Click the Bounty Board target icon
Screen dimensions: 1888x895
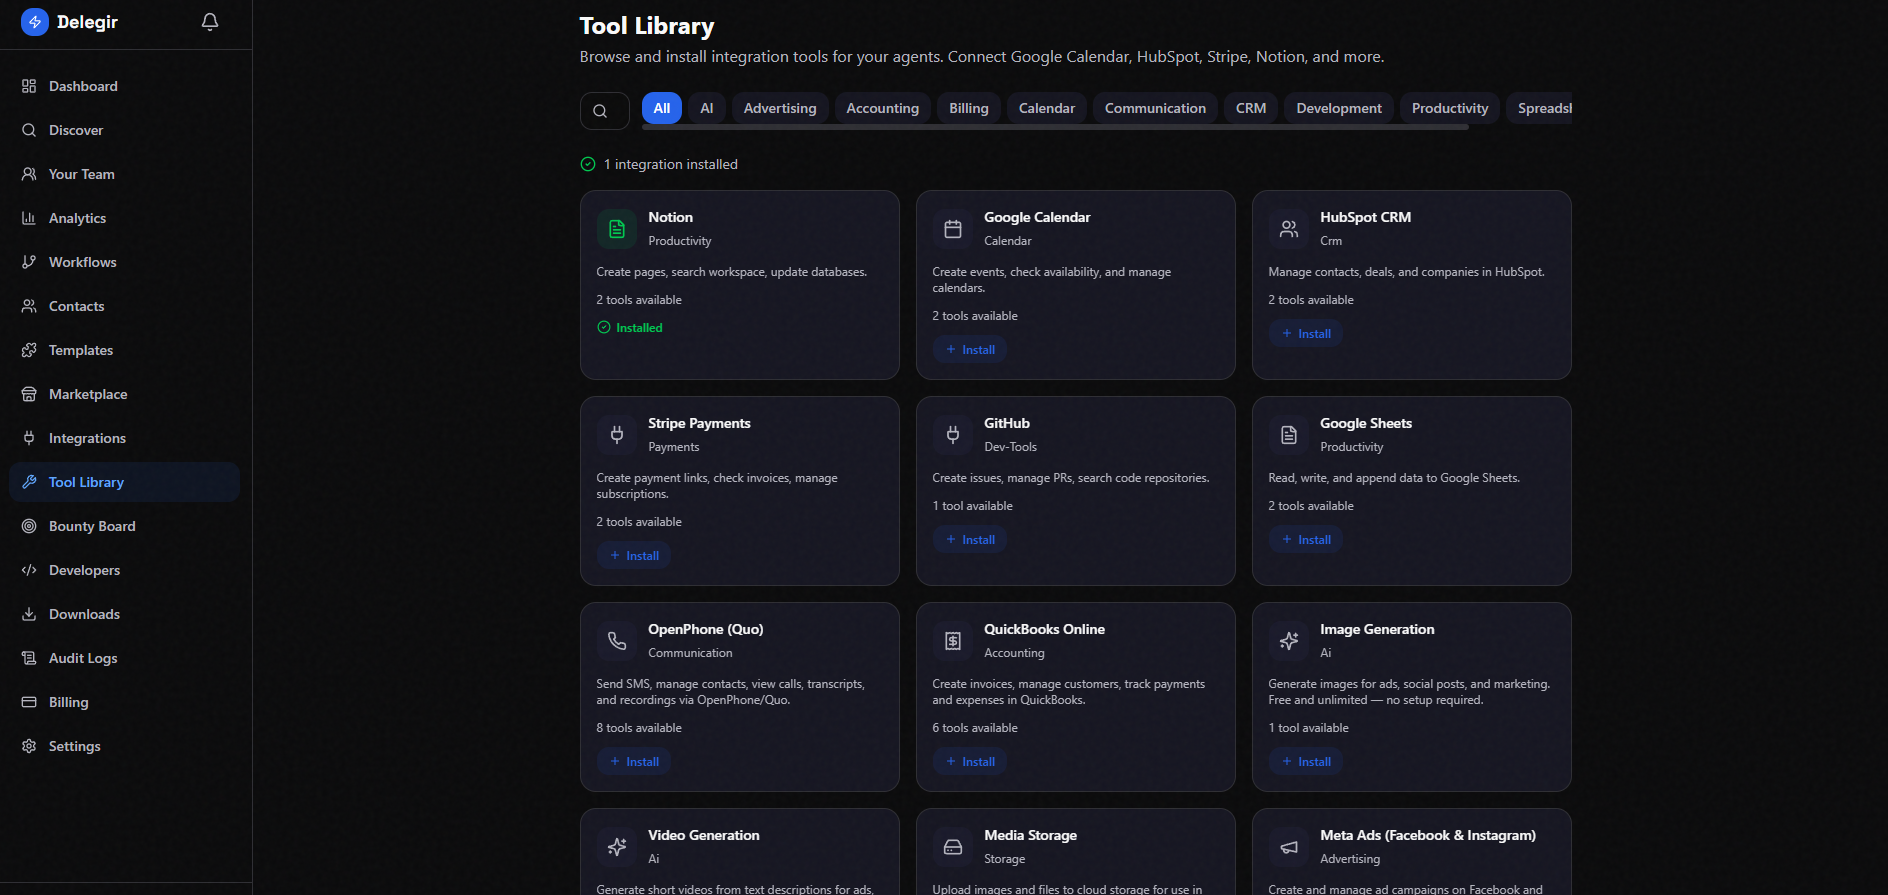pyautogui.click(x=29, y=526)
